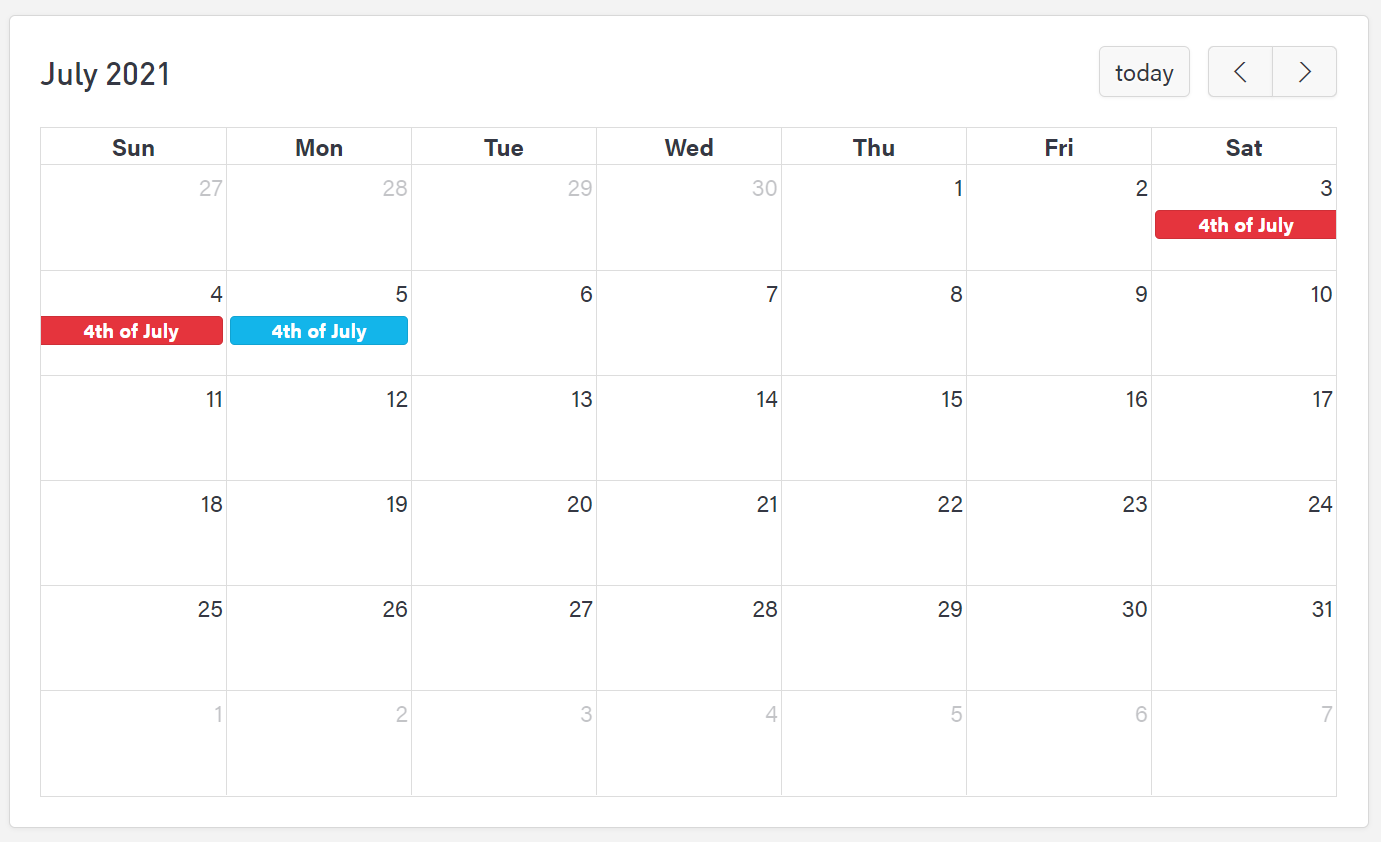The image size is (1381, 842).
Task: Go to the next month
Action: point(1304,72)
